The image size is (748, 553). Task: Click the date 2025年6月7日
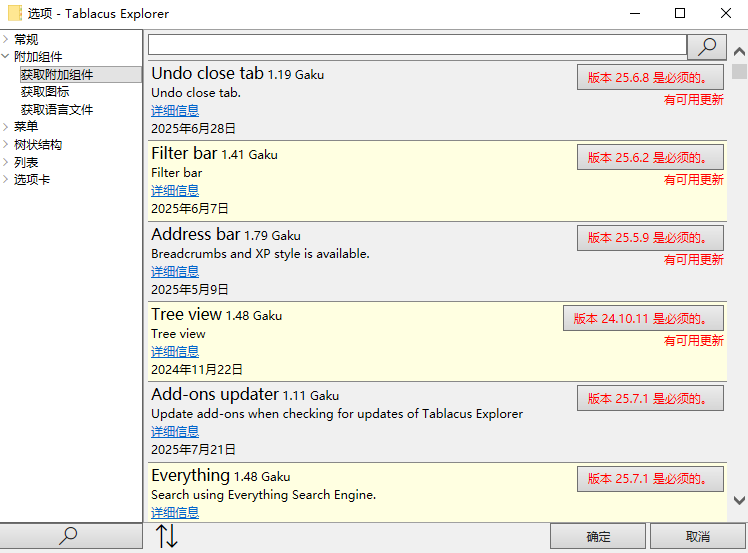pyautogui.click(x=189, y=209)
